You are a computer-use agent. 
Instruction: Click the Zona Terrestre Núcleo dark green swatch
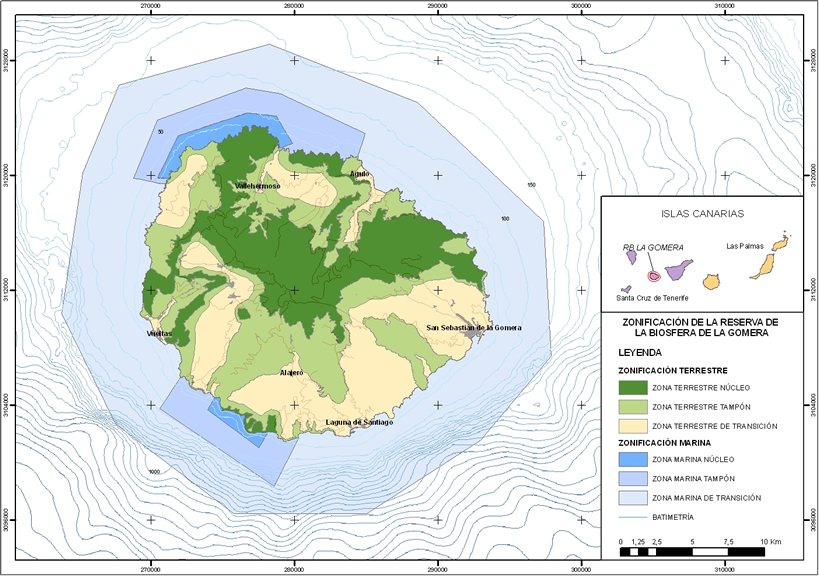pos(631,386)
